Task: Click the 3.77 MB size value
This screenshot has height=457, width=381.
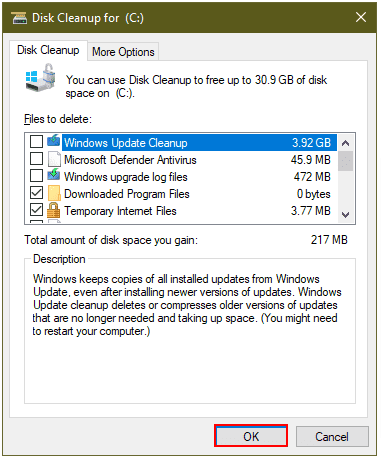Action: tap(311, 211)
